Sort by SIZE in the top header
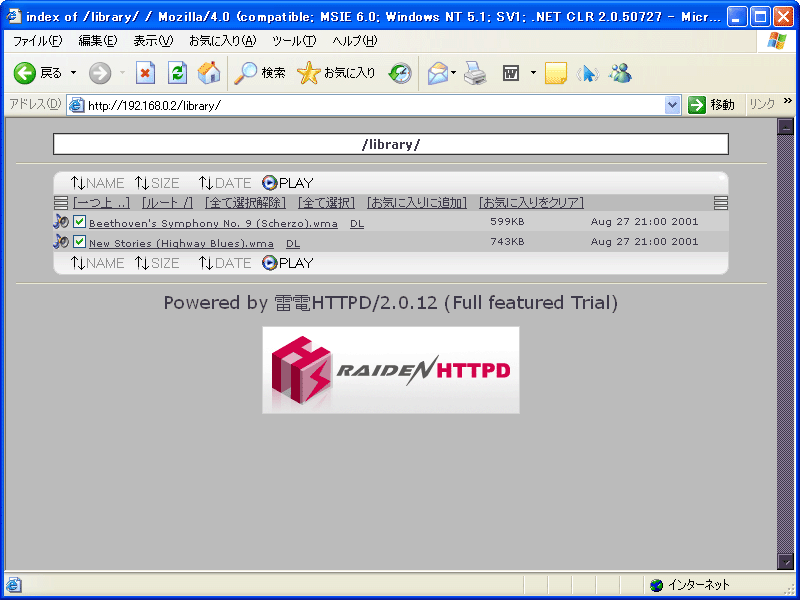The width and height of the screenshot is (800, 600). pyautogui.click(x=157, y=183)
